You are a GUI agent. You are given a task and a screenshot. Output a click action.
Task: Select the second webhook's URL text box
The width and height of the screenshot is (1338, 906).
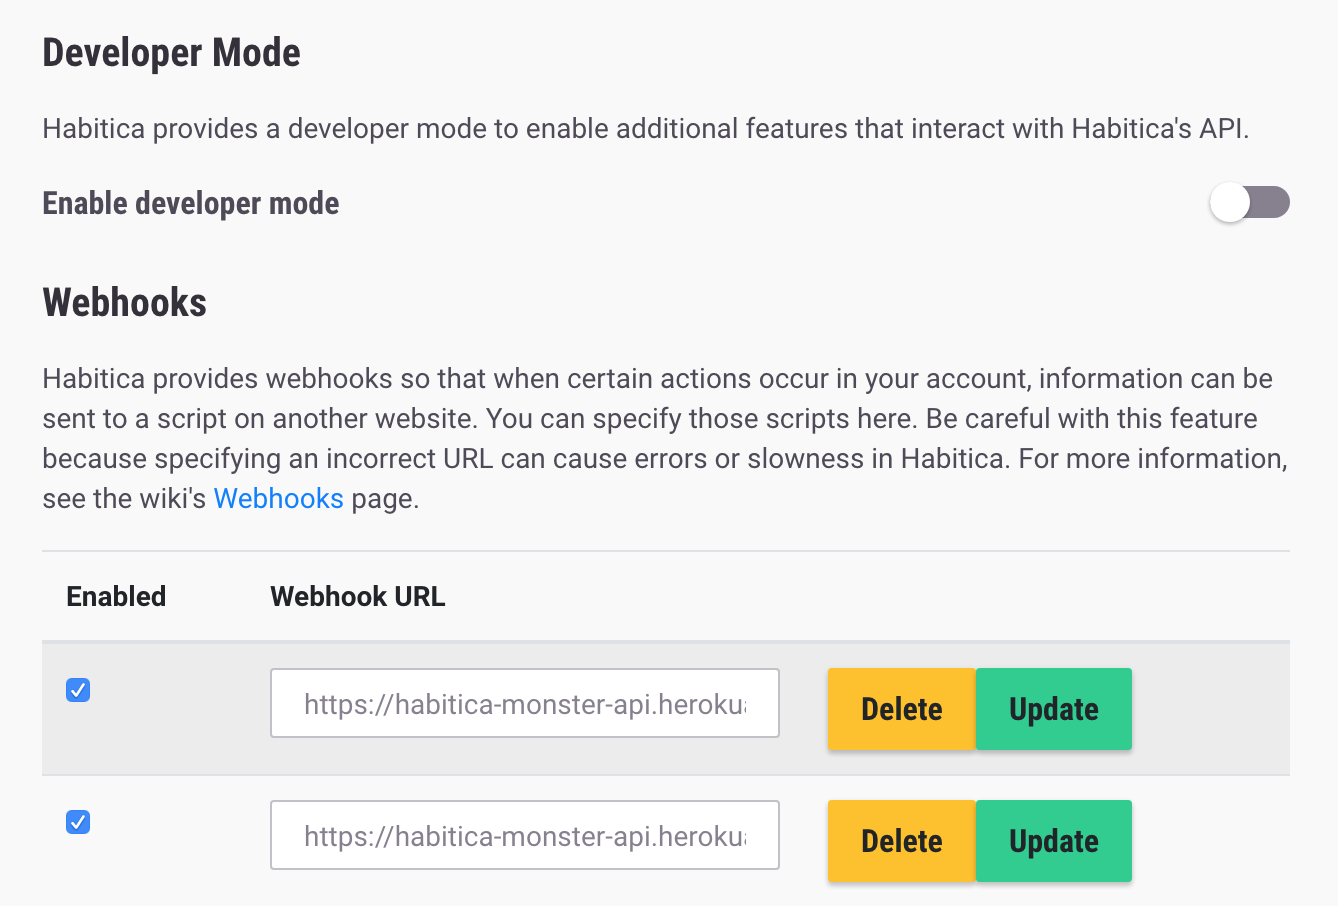pyautogui.click(x=524, y=835)
